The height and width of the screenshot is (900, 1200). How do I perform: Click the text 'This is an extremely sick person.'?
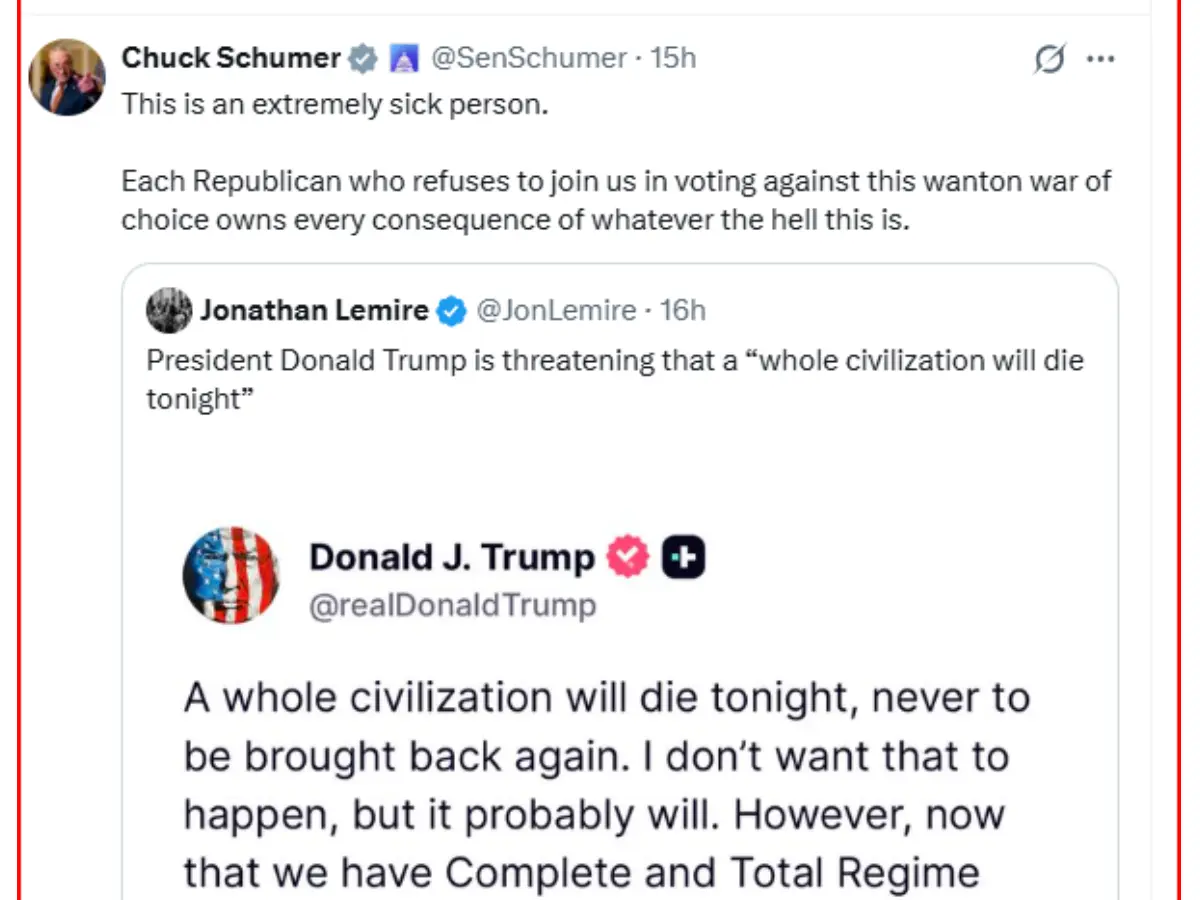coord(335,104)
